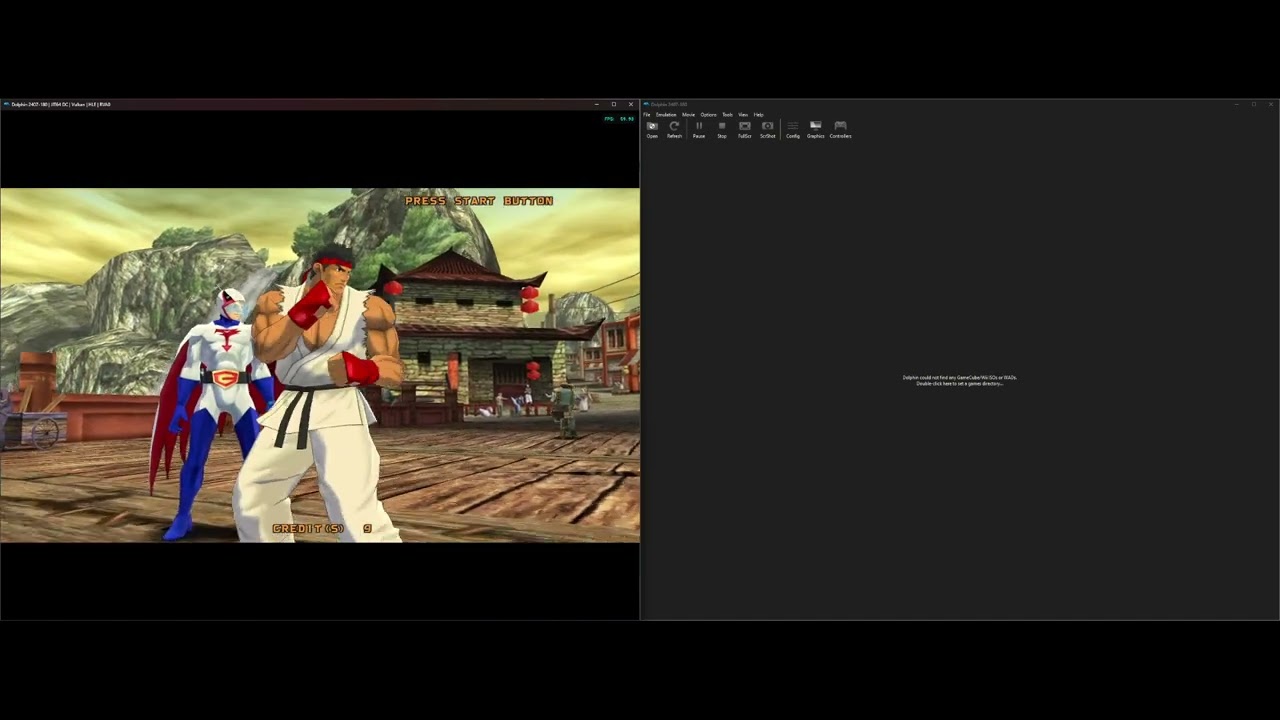
Task: Click the 'CREDIT(S) 9' text in game
Action: [x=322, y=528]
